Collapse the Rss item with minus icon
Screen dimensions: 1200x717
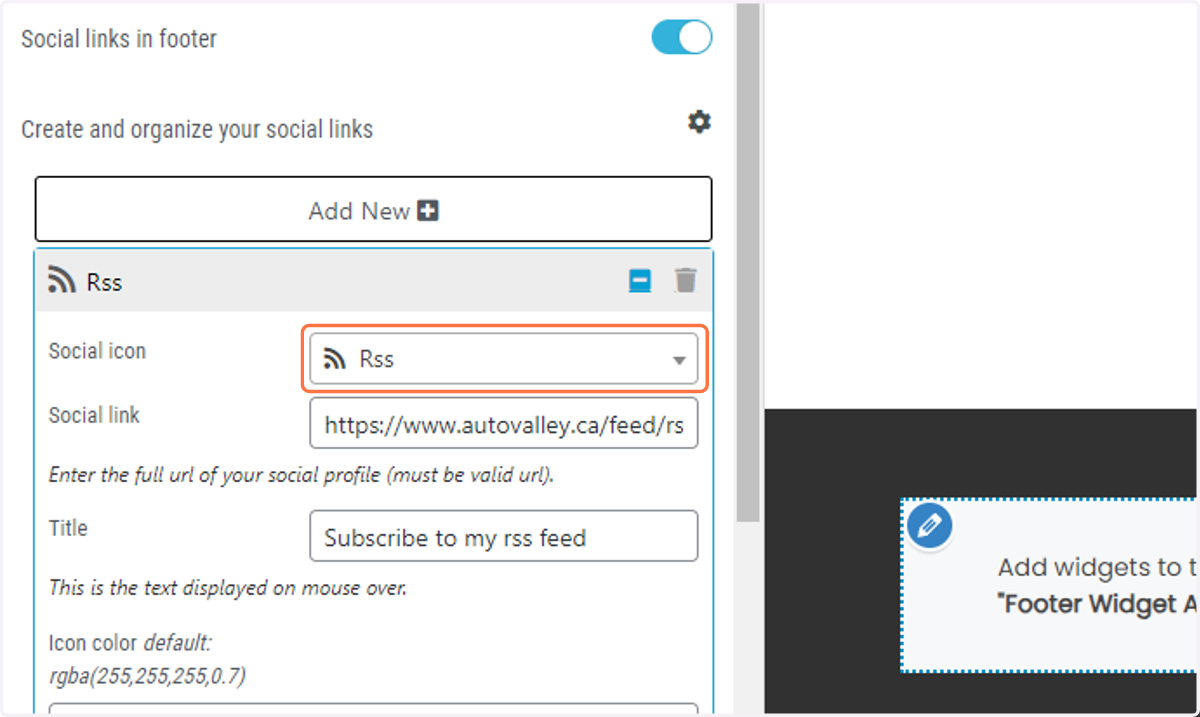point(640,281)
